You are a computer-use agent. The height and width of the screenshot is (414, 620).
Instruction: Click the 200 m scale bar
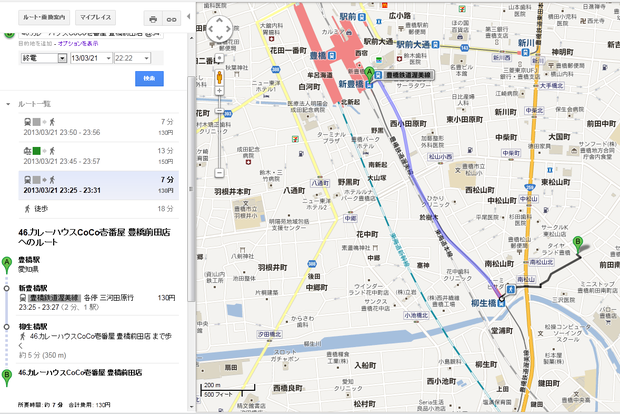coord(228,389)
